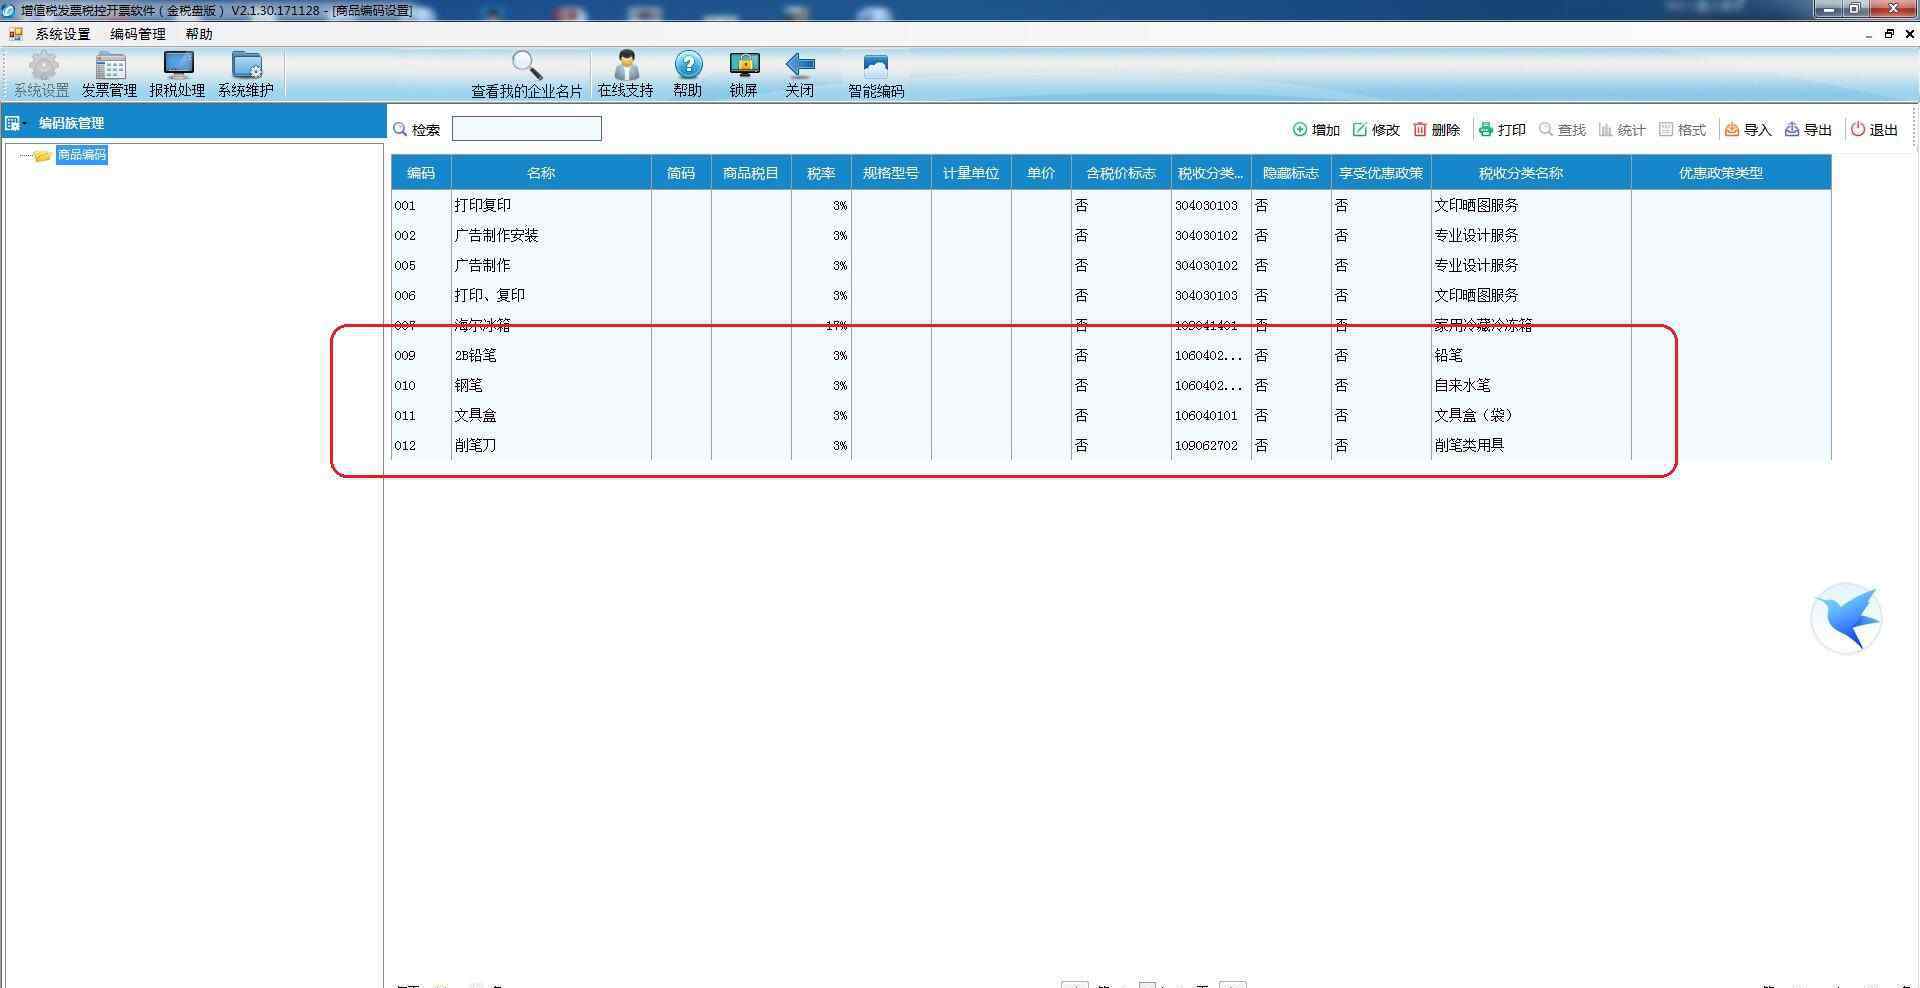Click 自来水笔 classification cell

[x=1531, y=385]
